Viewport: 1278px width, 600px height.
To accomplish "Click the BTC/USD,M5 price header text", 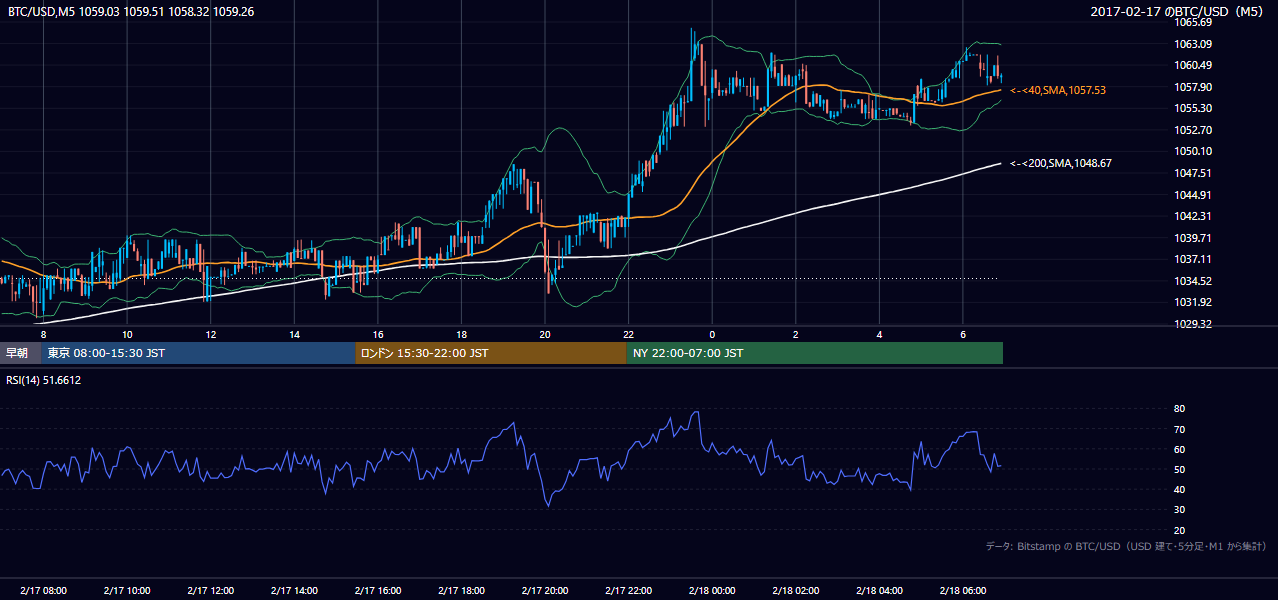I will [130, 11].
